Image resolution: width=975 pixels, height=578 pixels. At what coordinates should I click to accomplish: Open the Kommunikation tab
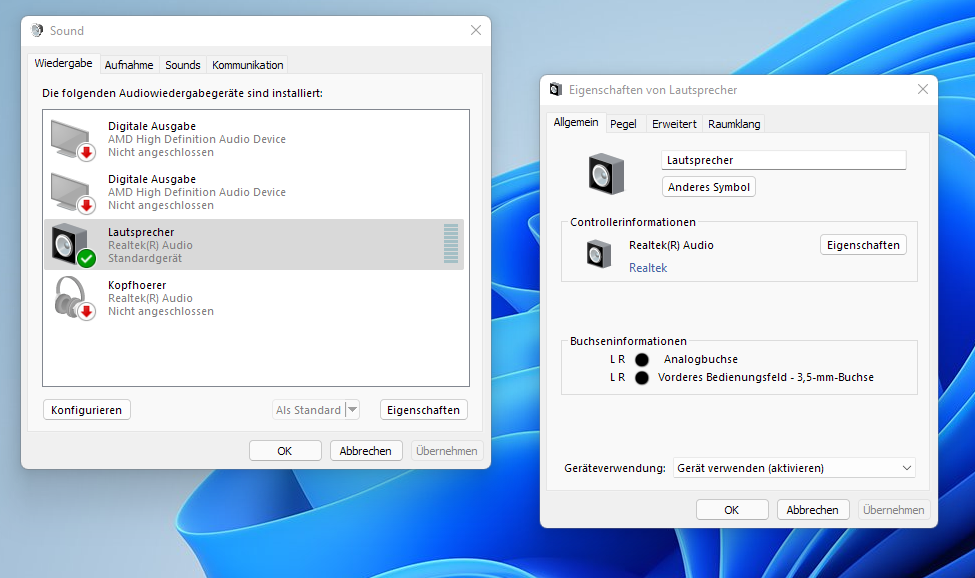[x=247, y=65]
